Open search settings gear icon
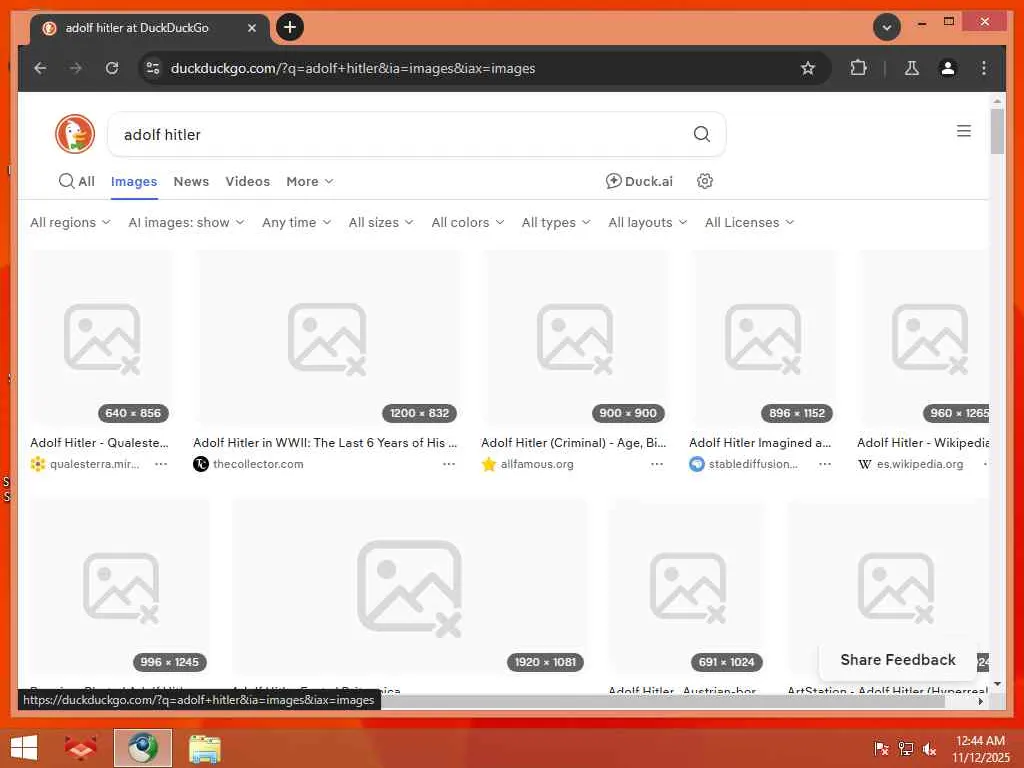 [705, 181]
